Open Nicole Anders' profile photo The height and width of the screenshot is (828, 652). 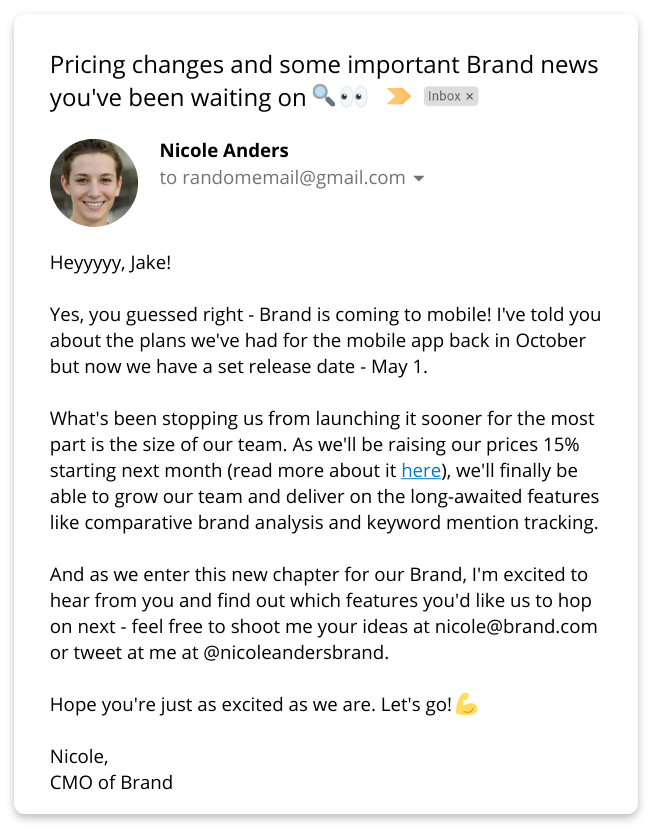point(94,183)
